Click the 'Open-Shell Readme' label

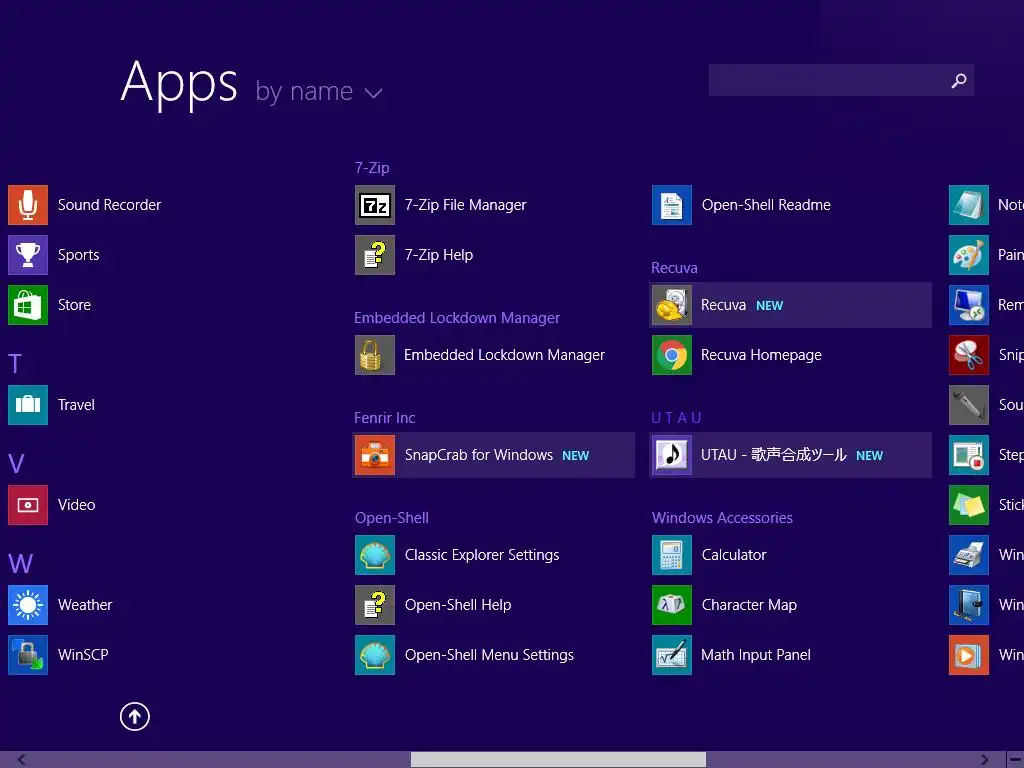(766, 205)
